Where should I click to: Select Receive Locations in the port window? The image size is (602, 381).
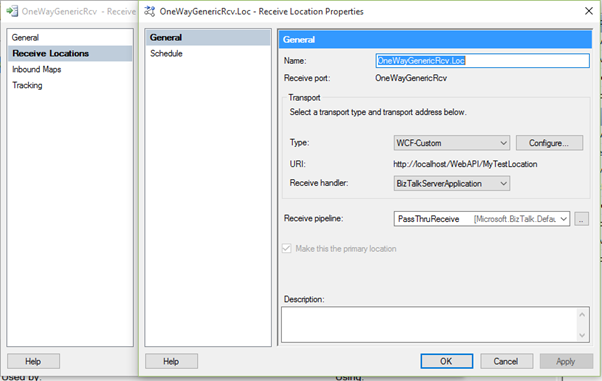pos(70,53)
